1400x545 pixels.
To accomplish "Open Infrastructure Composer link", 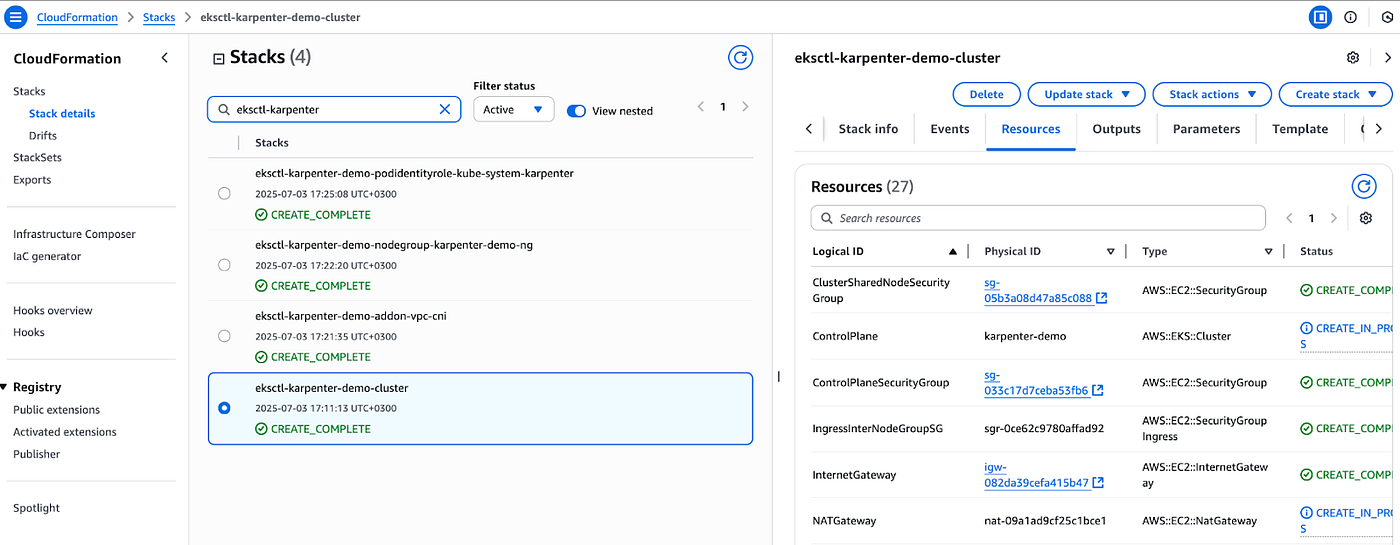I will (74, 234).
